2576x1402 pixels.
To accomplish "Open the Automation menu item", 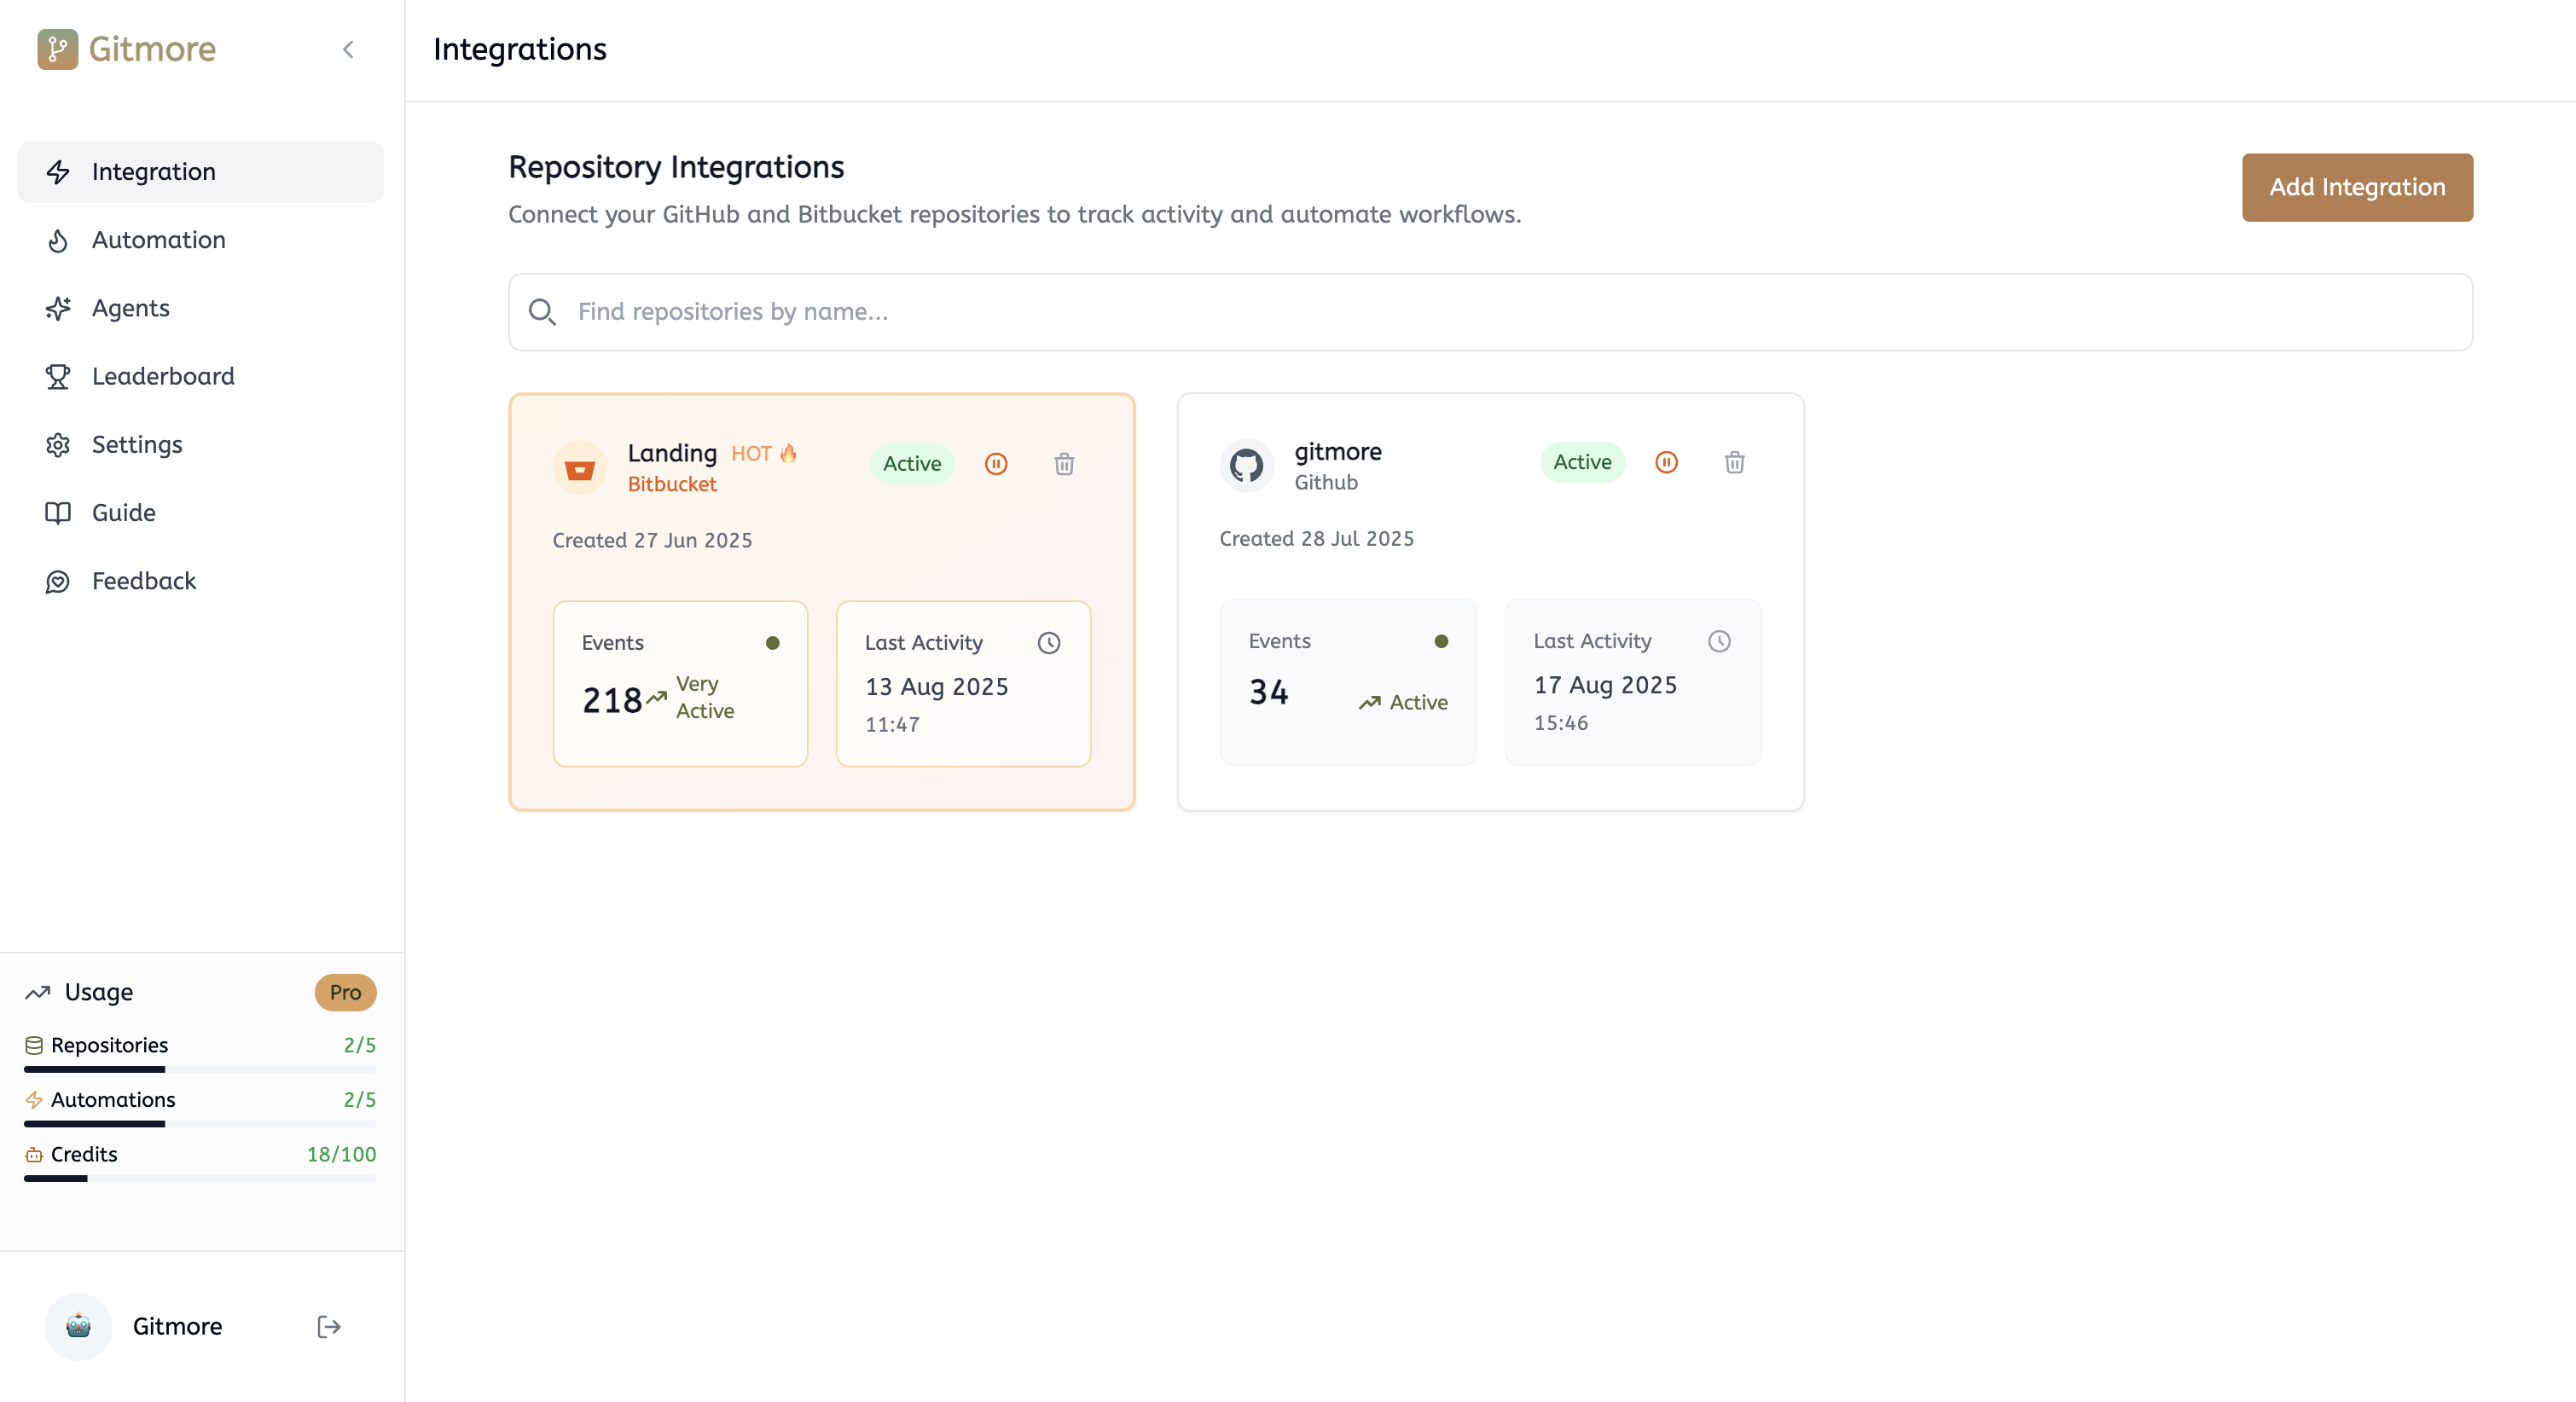I will (x=200, y=240).
